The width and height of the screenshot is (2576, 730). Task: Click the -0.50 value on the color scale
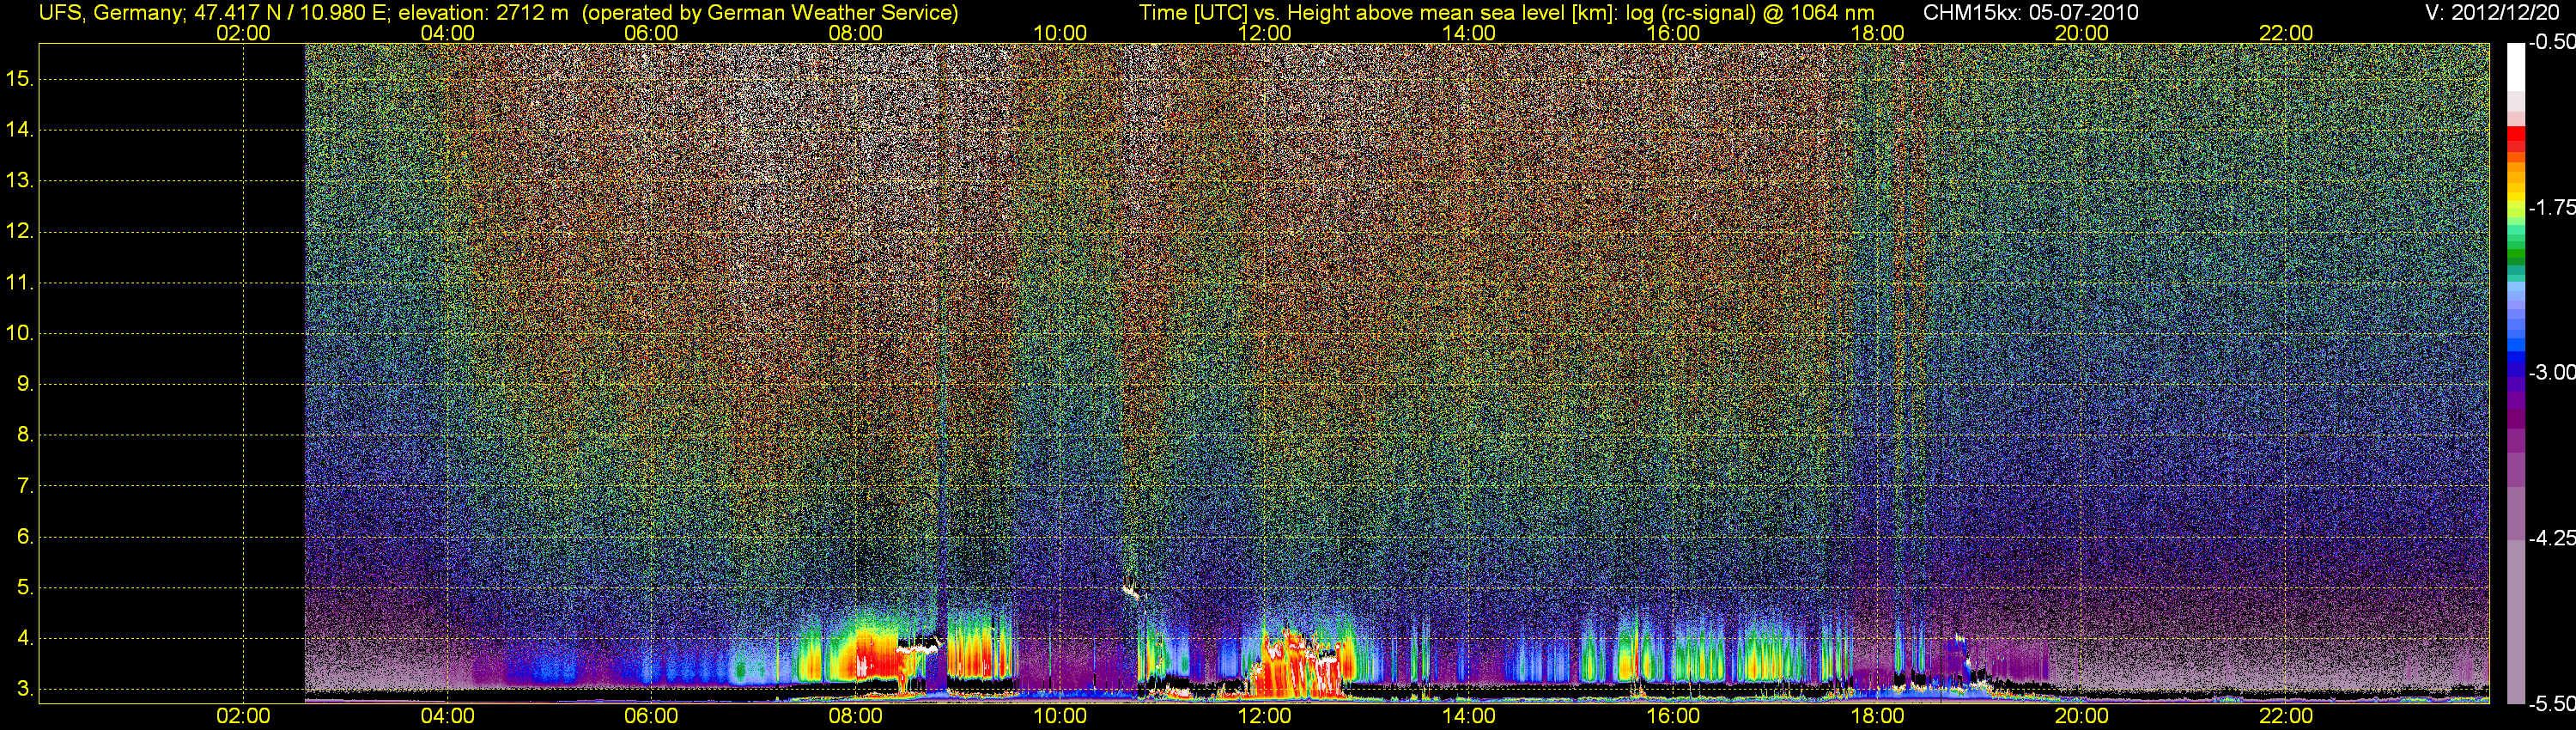point(2552,42)
